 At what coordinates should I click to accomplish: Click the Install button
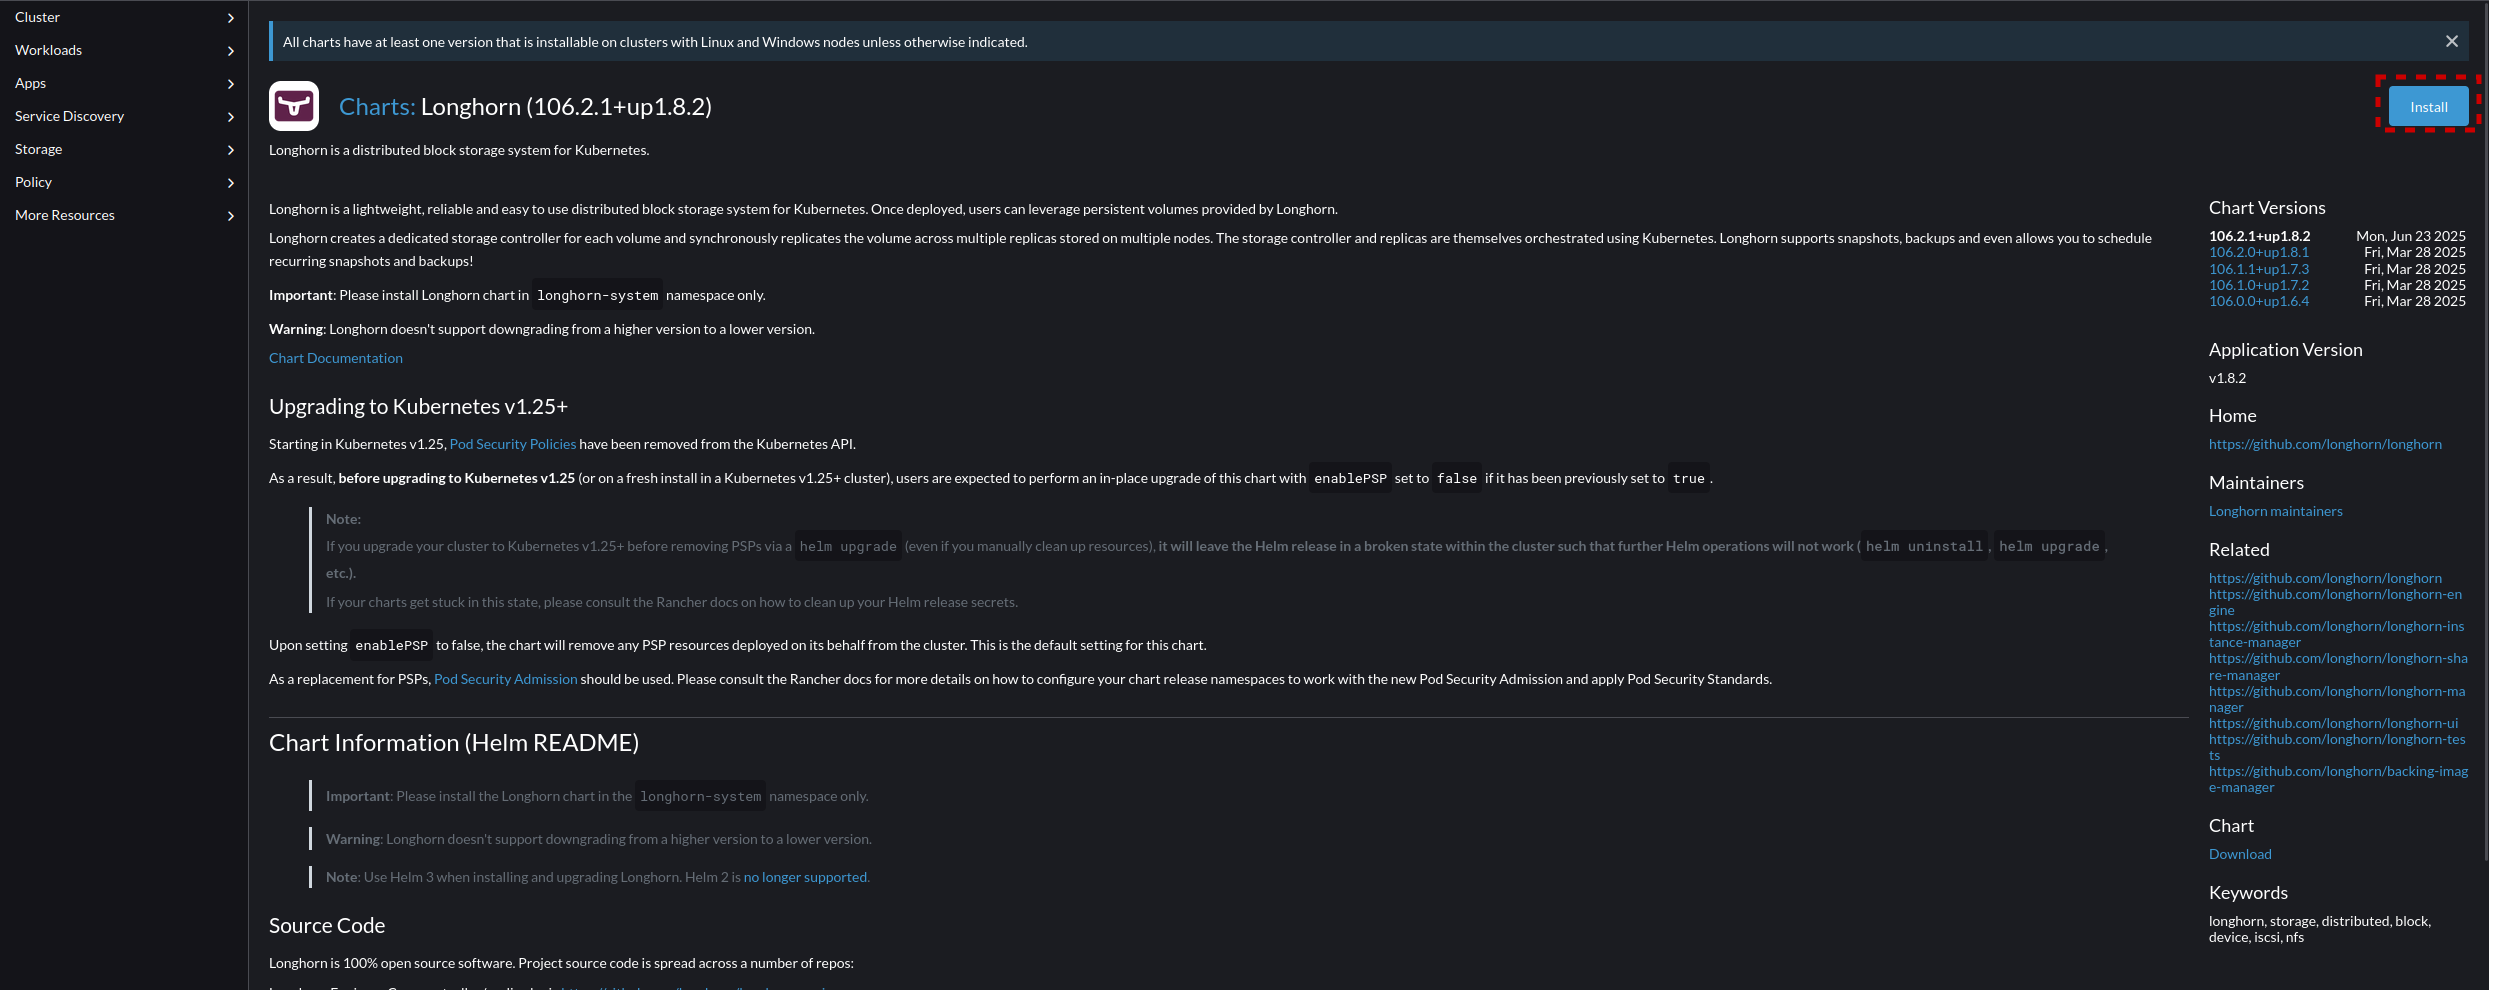coord(2428,107)
